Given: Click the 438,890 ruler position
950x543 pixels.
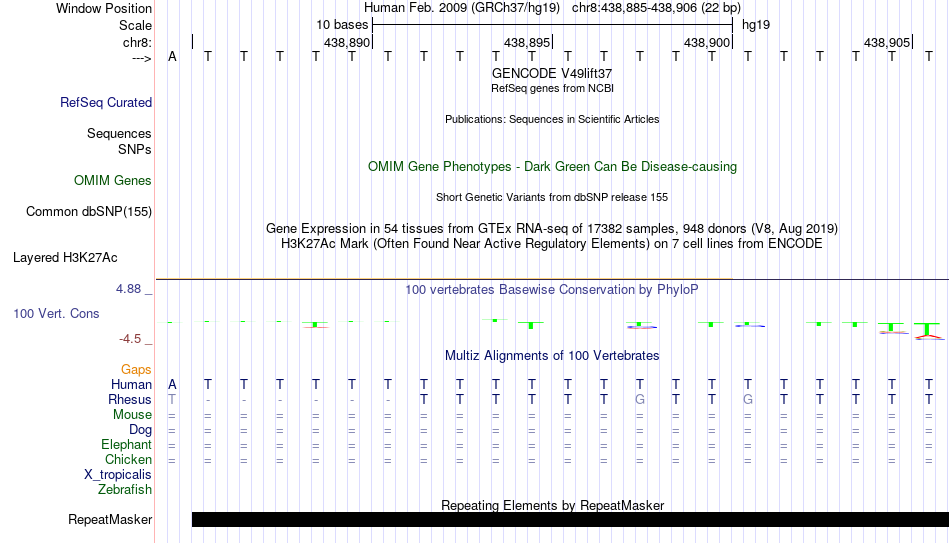Looking at the screenshot, I should [347, 42].
